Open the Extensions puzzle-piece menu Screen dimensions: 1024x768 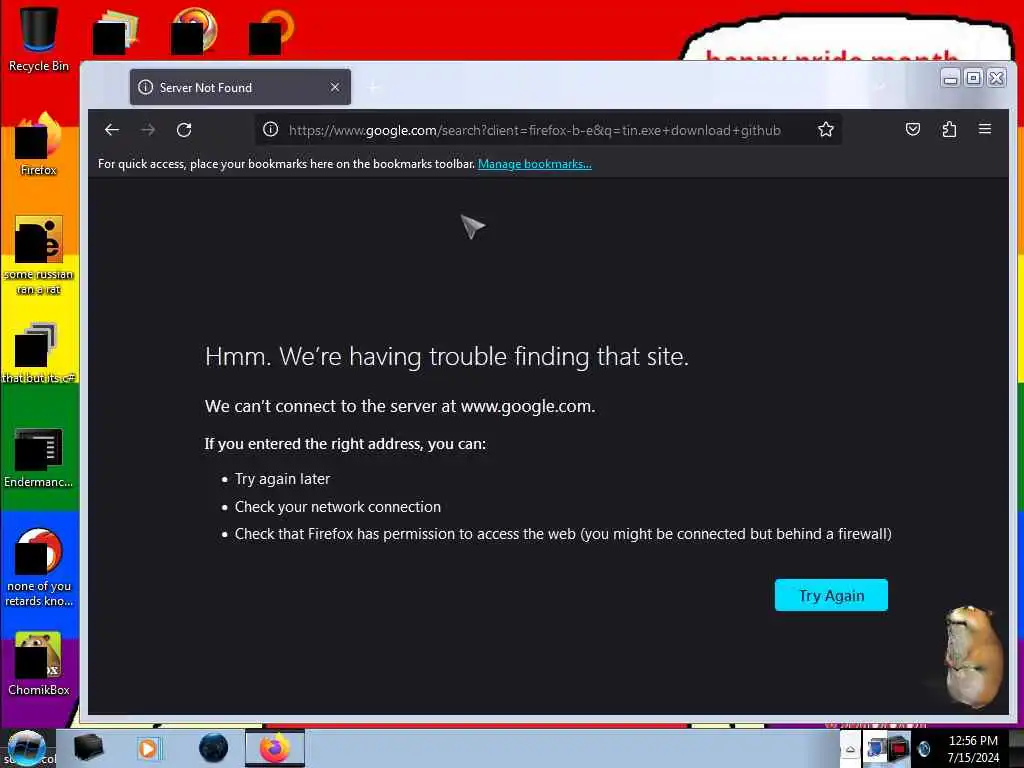click(x=949, y=129)
